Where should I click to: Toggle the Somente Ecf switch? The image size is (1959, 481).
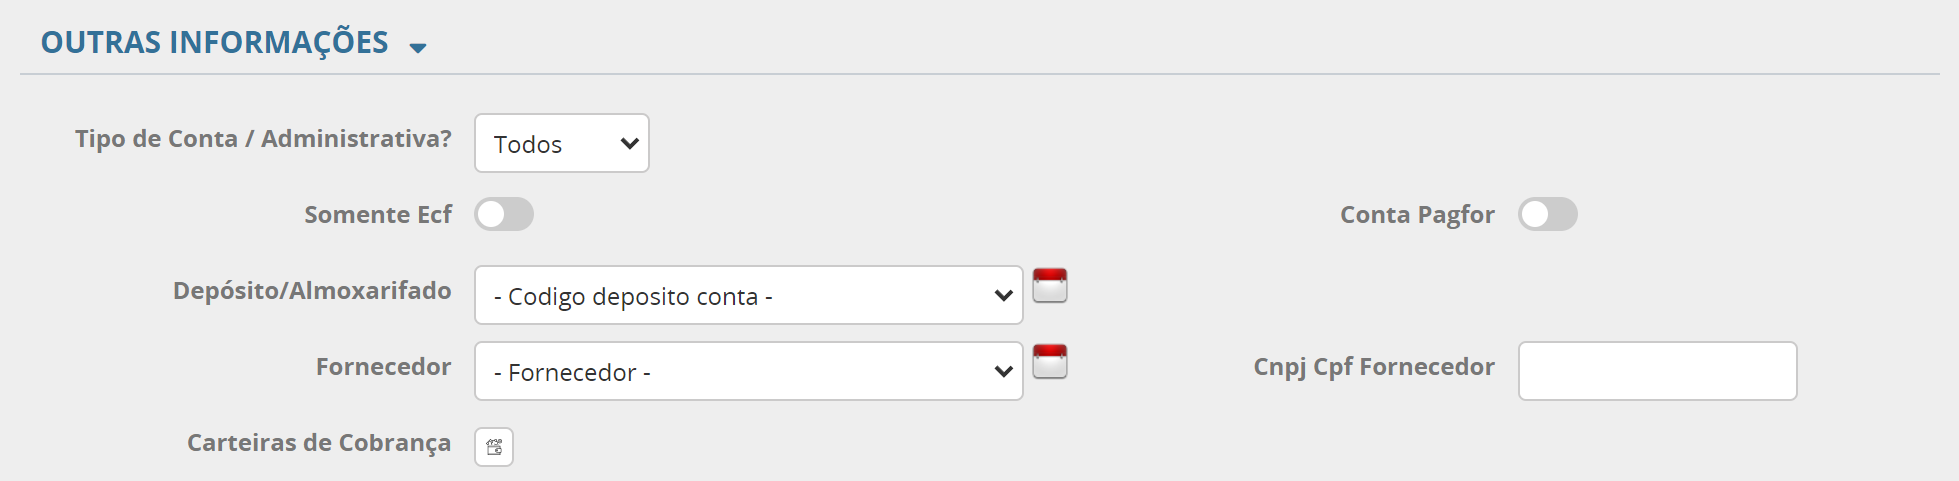[504, 214]
